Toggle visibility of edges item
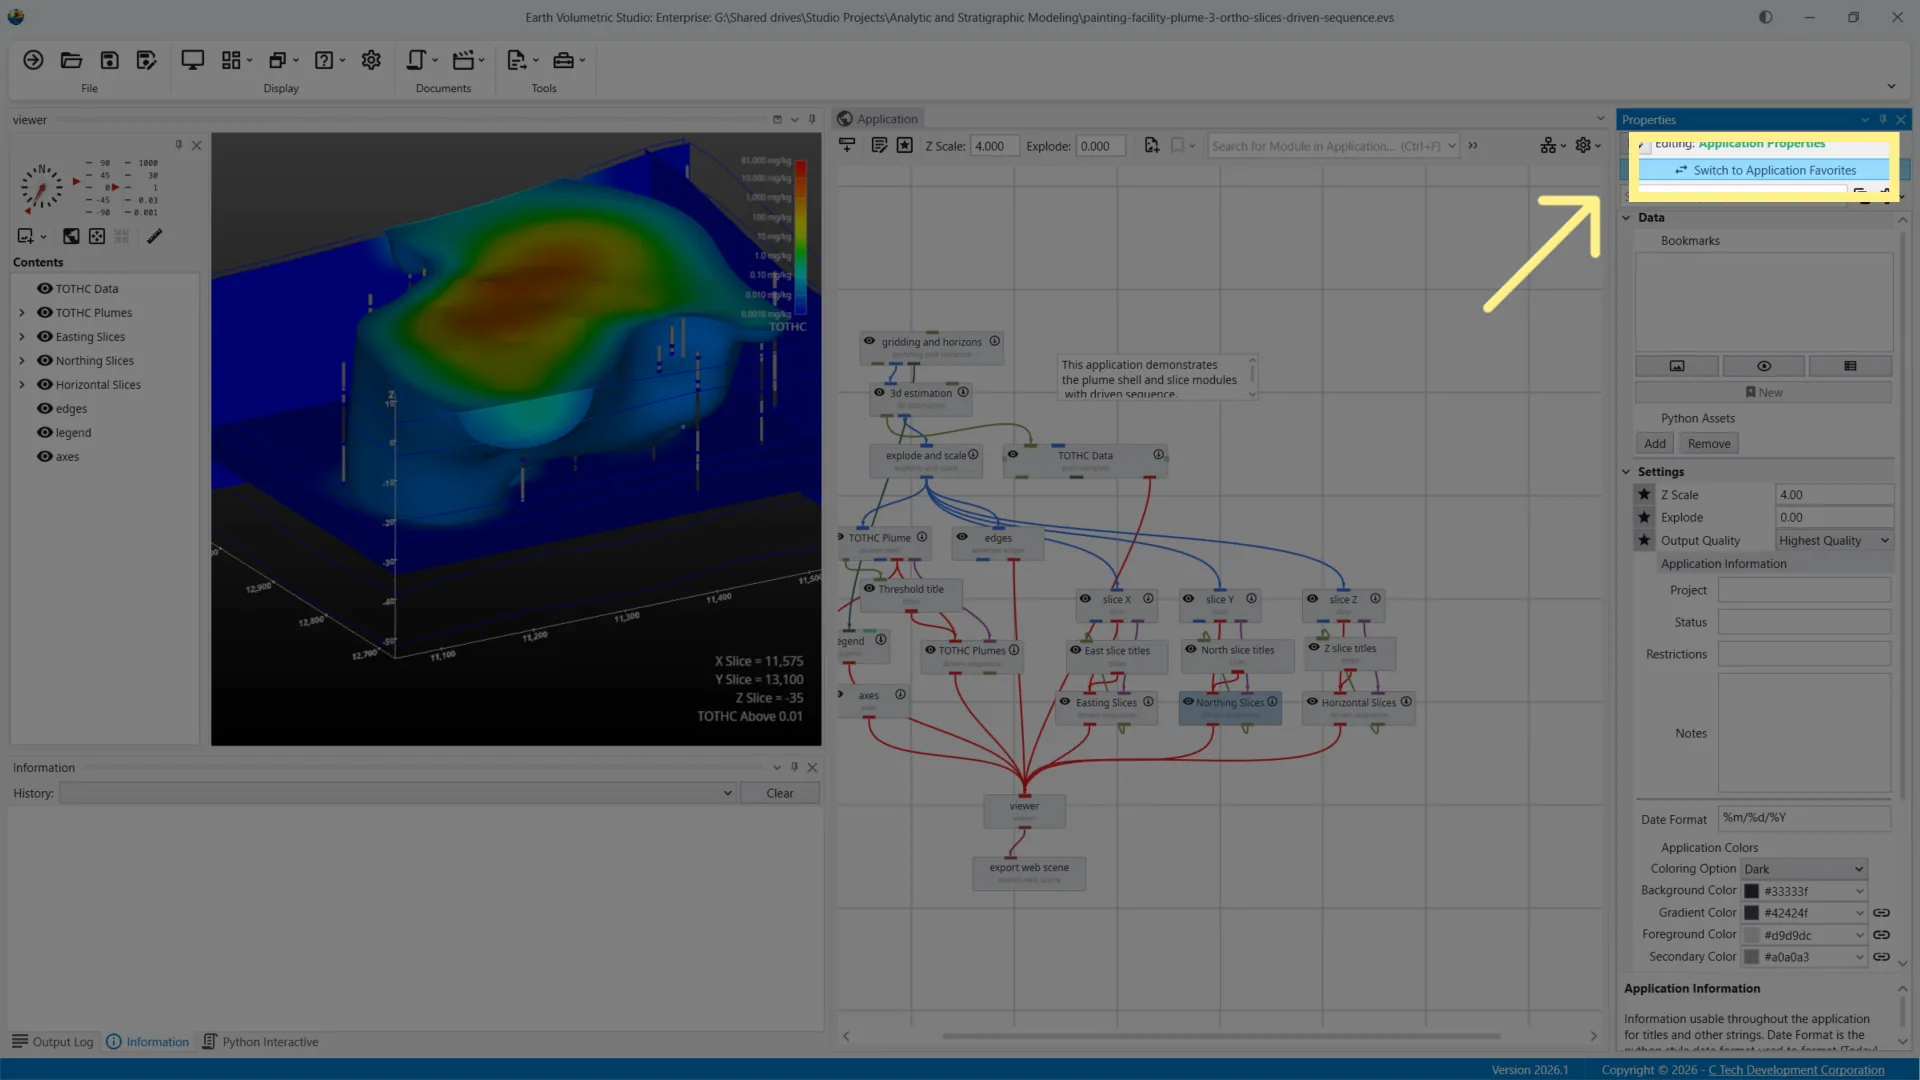 pos(45,408)
